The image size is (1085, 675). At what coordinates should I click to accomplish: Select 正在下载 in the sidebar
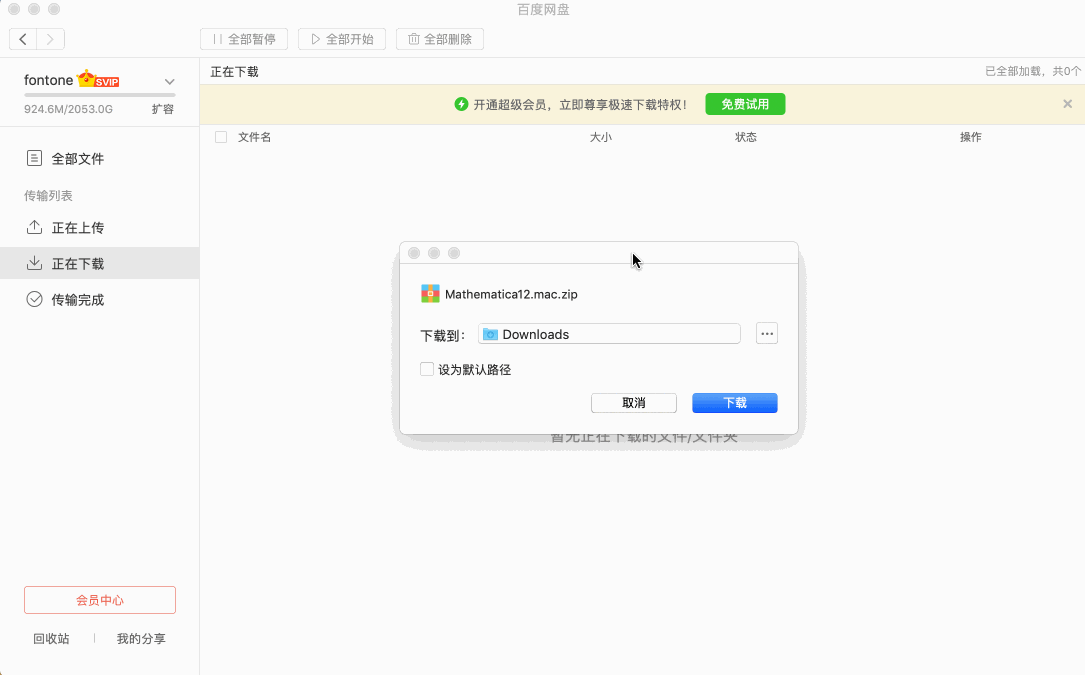tap(100, 264)
